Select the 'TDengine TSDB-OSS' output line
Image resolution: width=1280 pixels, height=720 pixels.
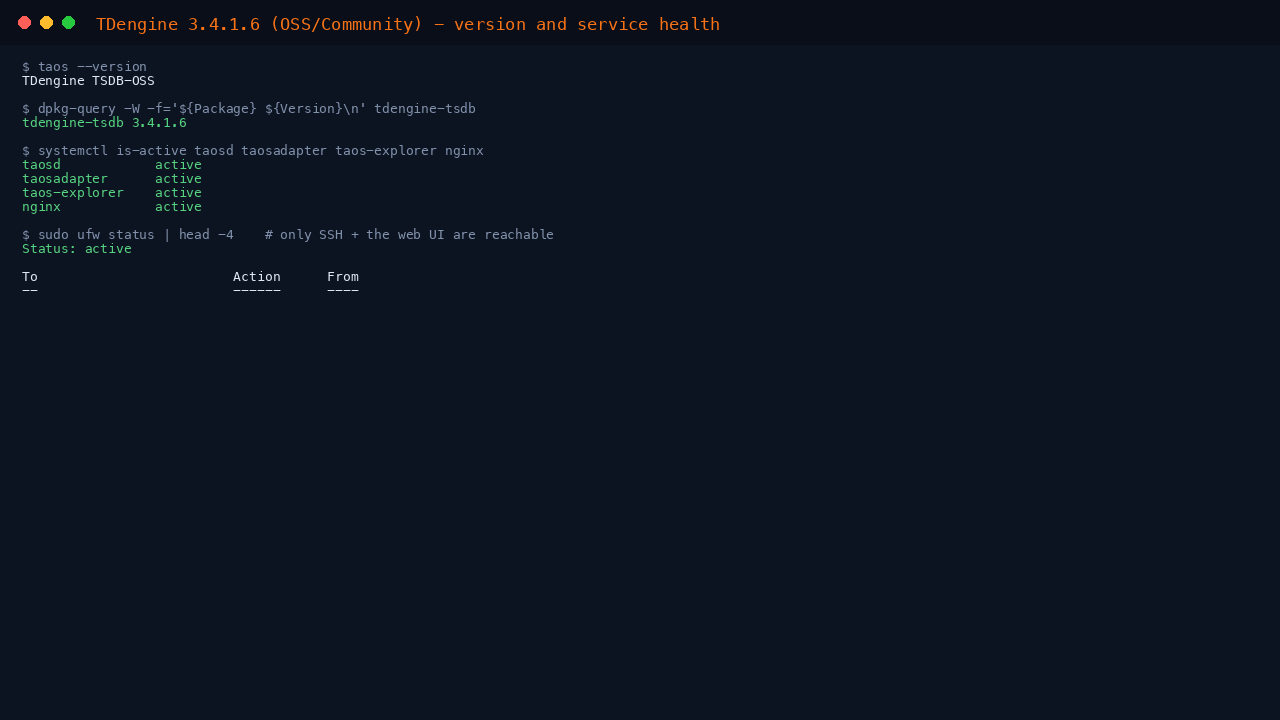pos(88,81)
